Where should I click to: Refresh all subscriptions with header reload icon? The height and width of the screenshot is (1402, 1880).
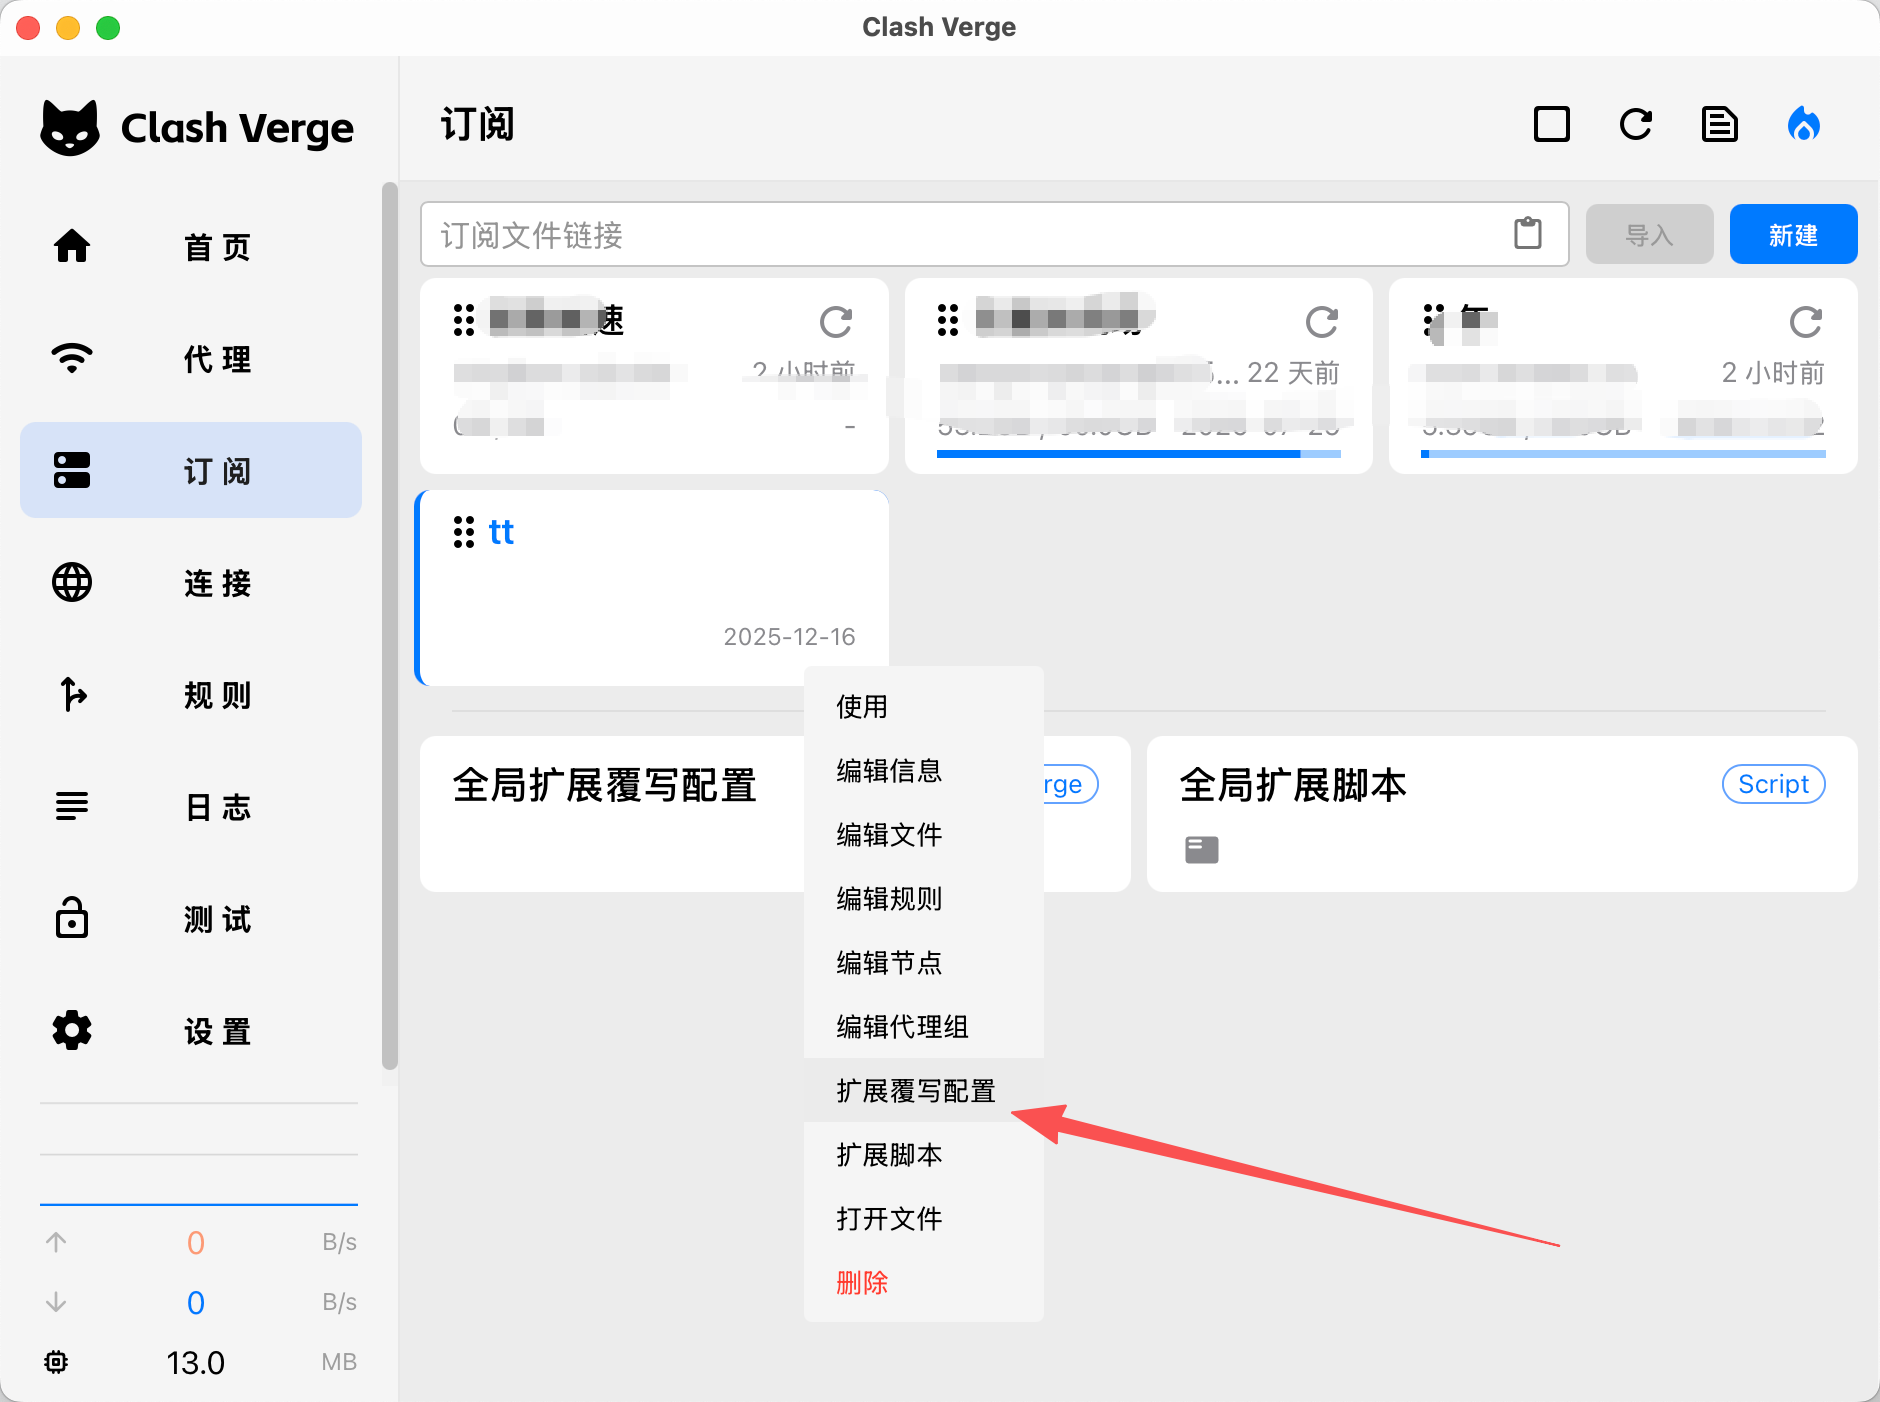[x=1635, y=125]
